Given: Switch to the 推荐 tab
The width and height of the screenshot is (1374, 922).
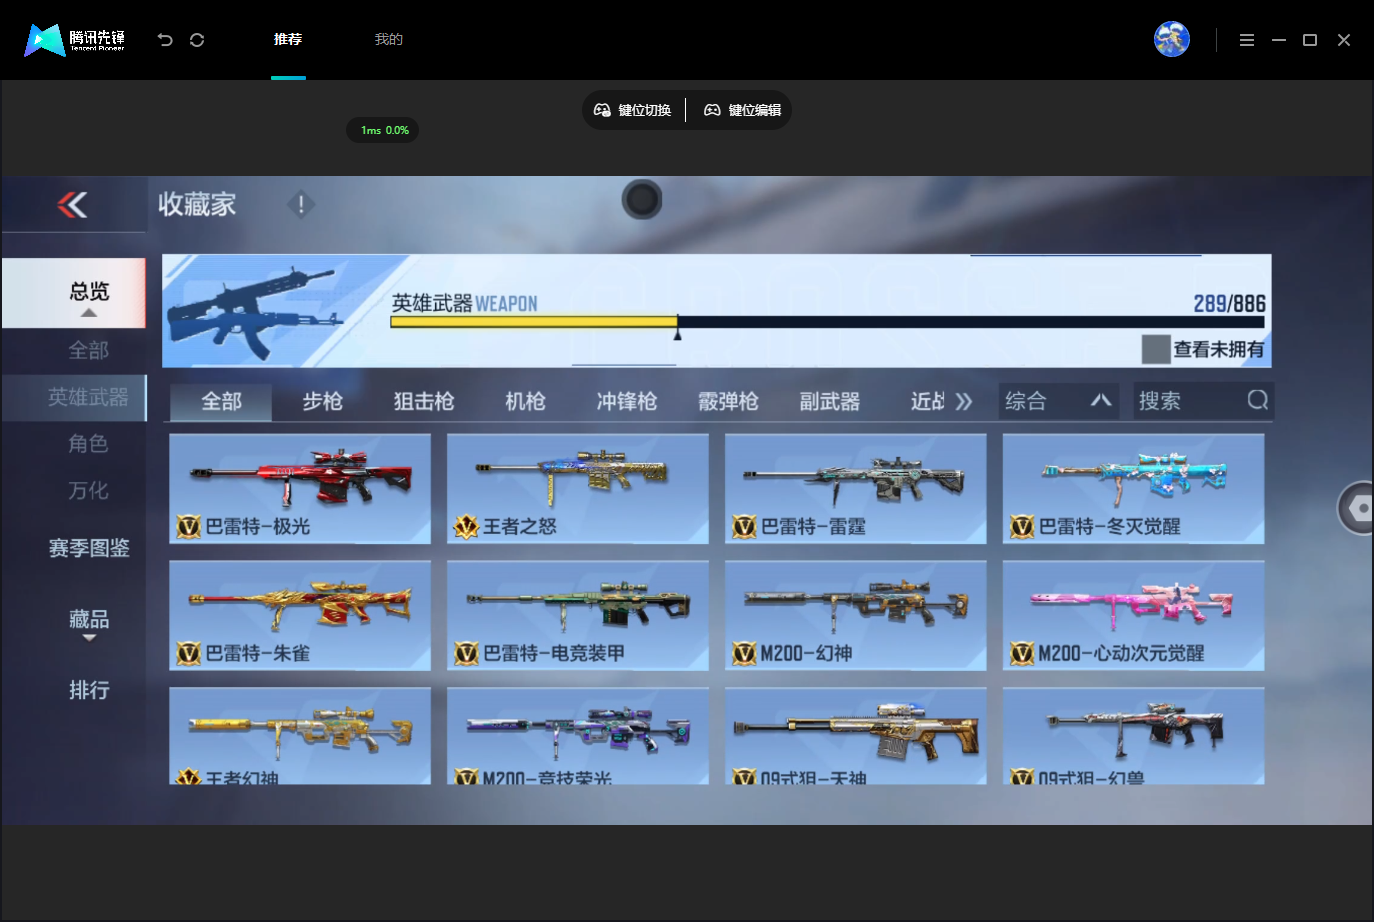Looking at the screenshot, I should (x=288, y=39).
